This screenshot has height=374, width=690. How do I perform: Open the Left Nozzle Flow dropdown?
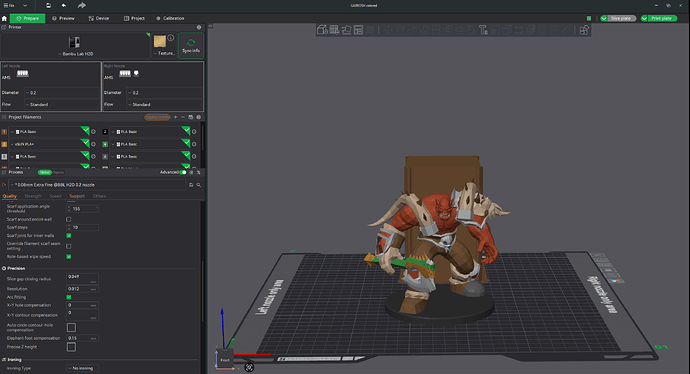tap(62, 105)
